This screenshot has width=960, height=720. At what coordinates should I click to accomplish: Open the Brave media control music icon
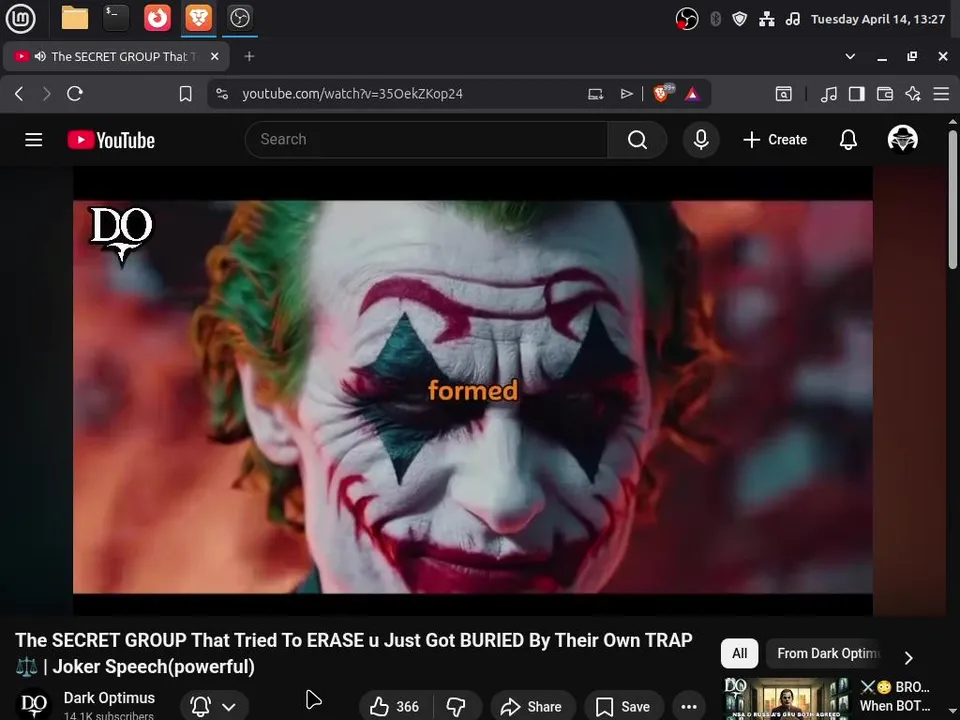click(x=828, y=94)
